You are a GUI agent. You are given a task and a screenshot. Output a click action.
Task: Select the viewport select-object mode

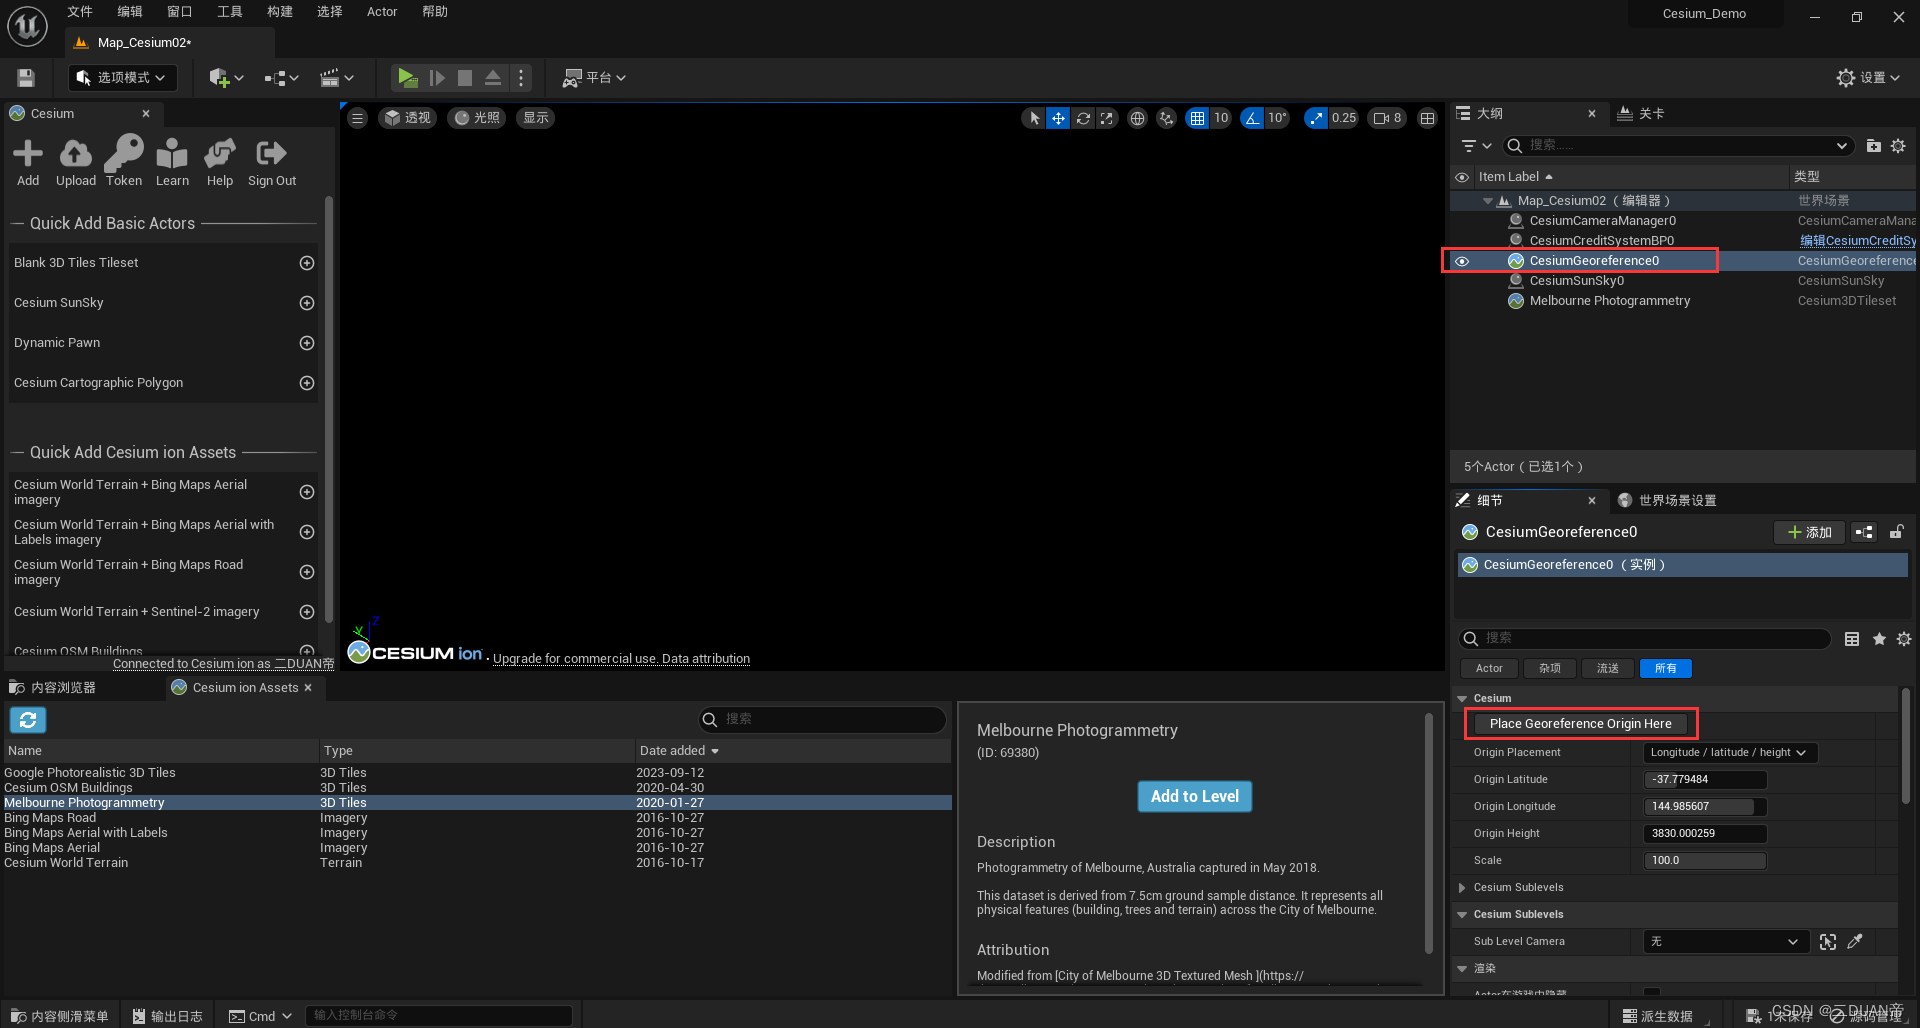[1034, 118]
